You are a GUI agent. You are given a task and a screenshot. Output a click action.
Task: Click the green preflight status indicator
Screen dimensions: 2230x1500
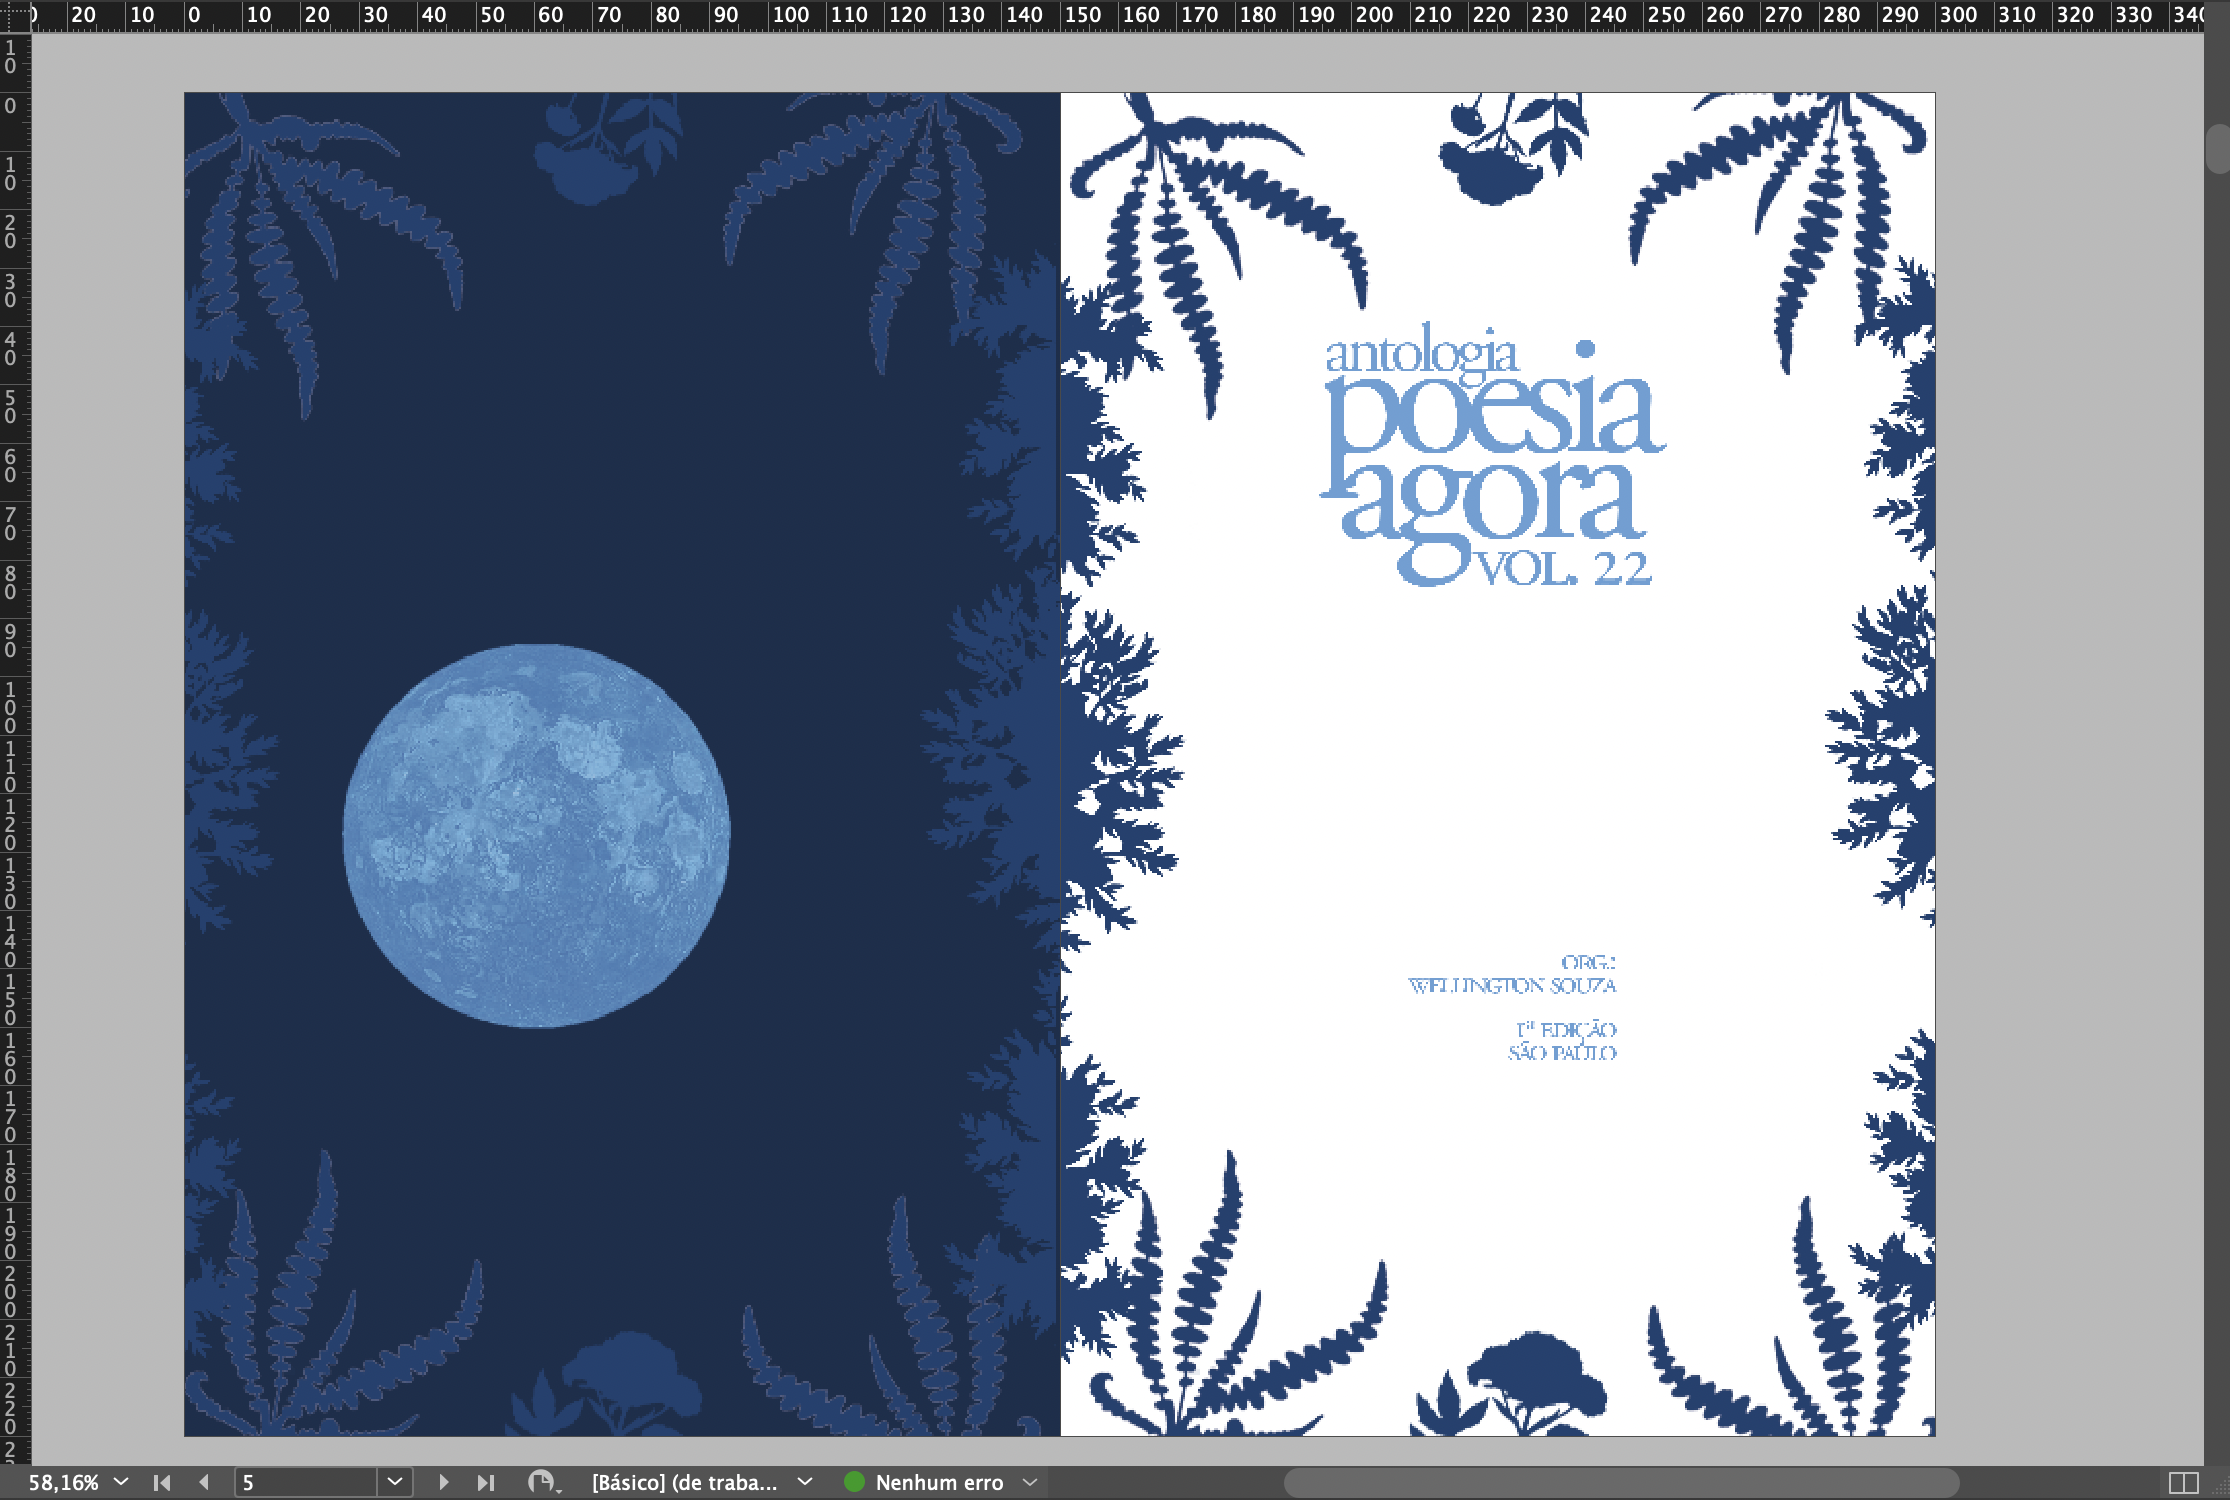pos(854,1482)
